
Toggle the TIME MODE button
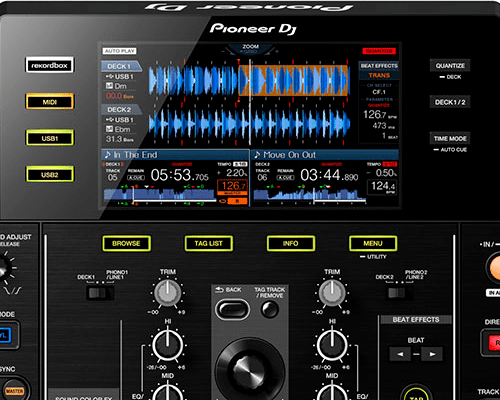click(450, 138)
